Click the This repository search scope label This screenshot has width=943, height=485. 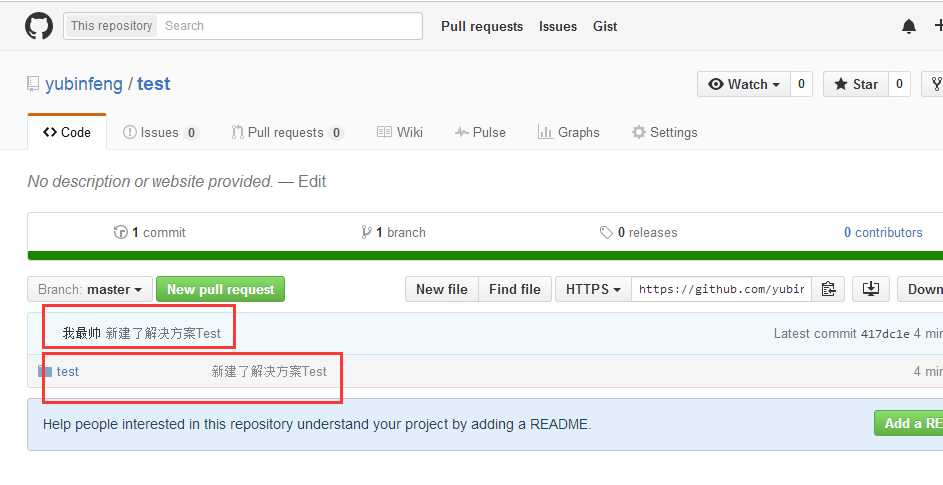point(111,26)
